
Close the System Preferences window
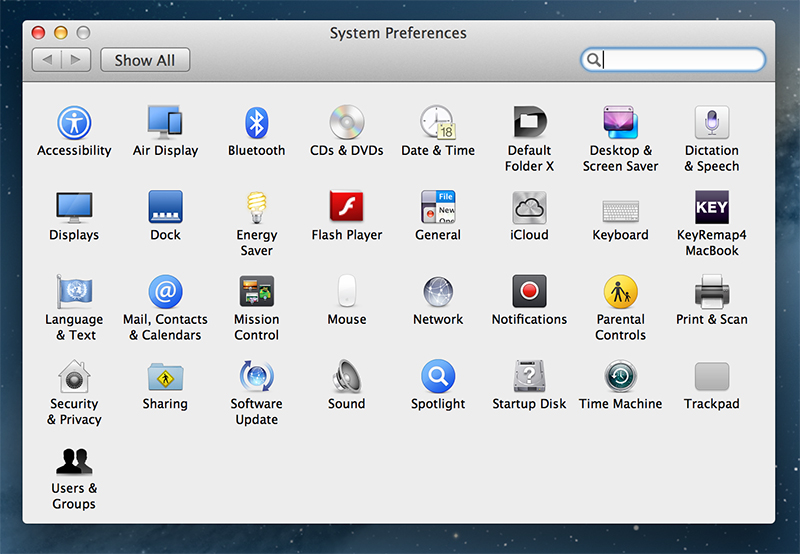coord(38,33)
